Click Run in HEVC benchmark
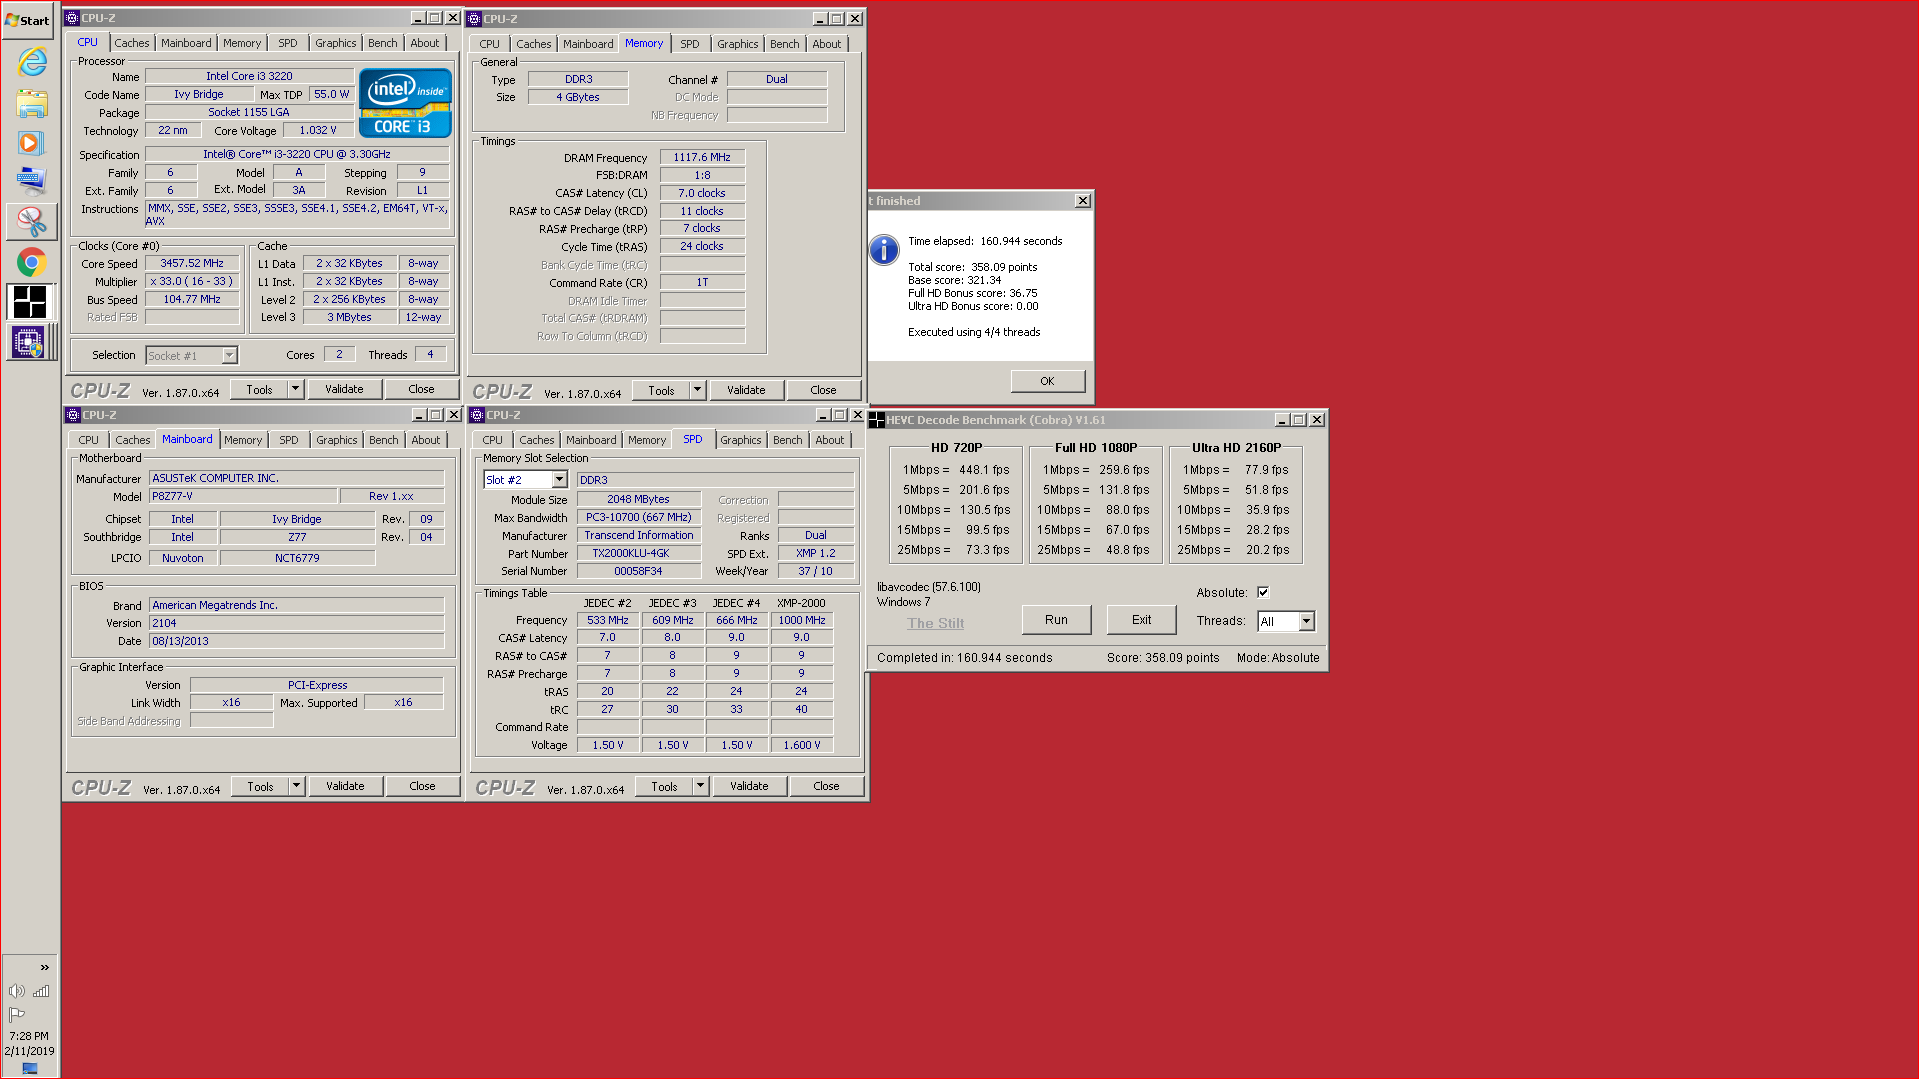Image resolution: width=1919 pixels, height=1079 pixels. (x=1056, y=620)
